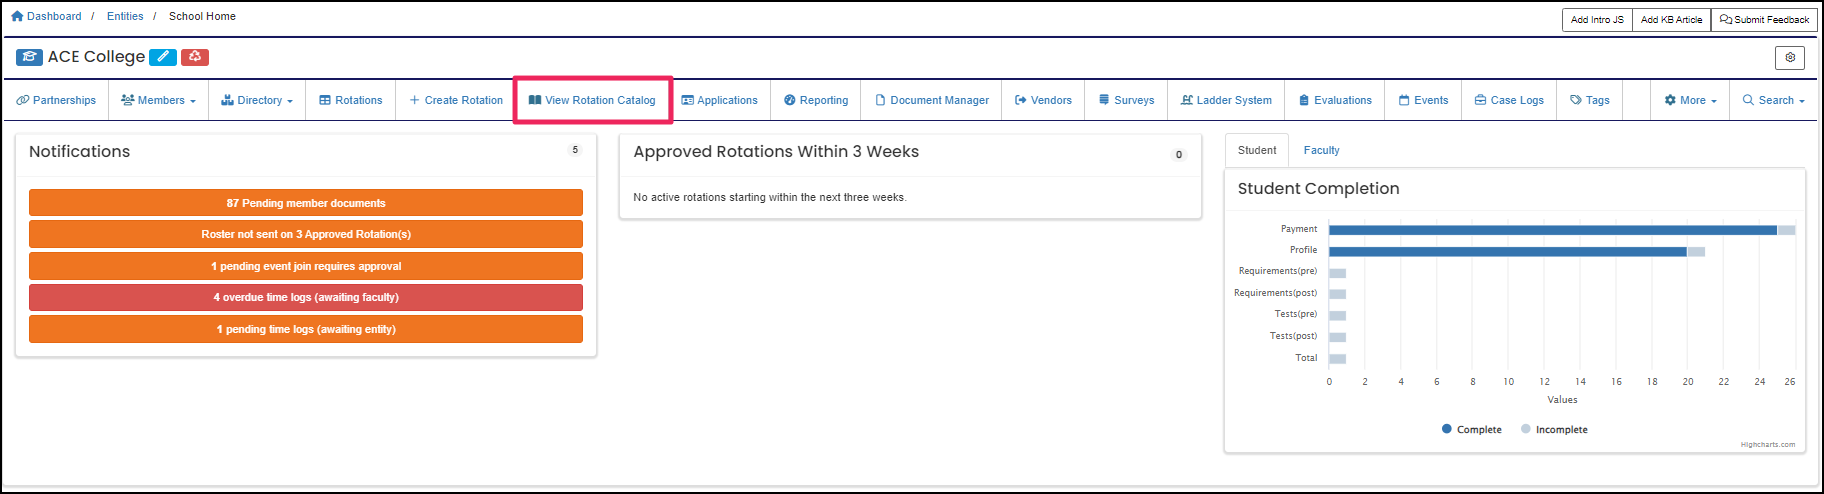
Task: Click Add KB Article button
Action: [1671, 20]
